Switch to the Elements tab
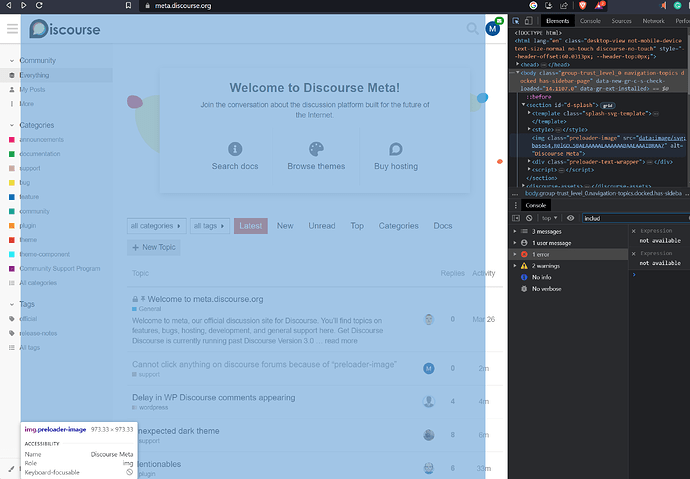 coord(557,21)
